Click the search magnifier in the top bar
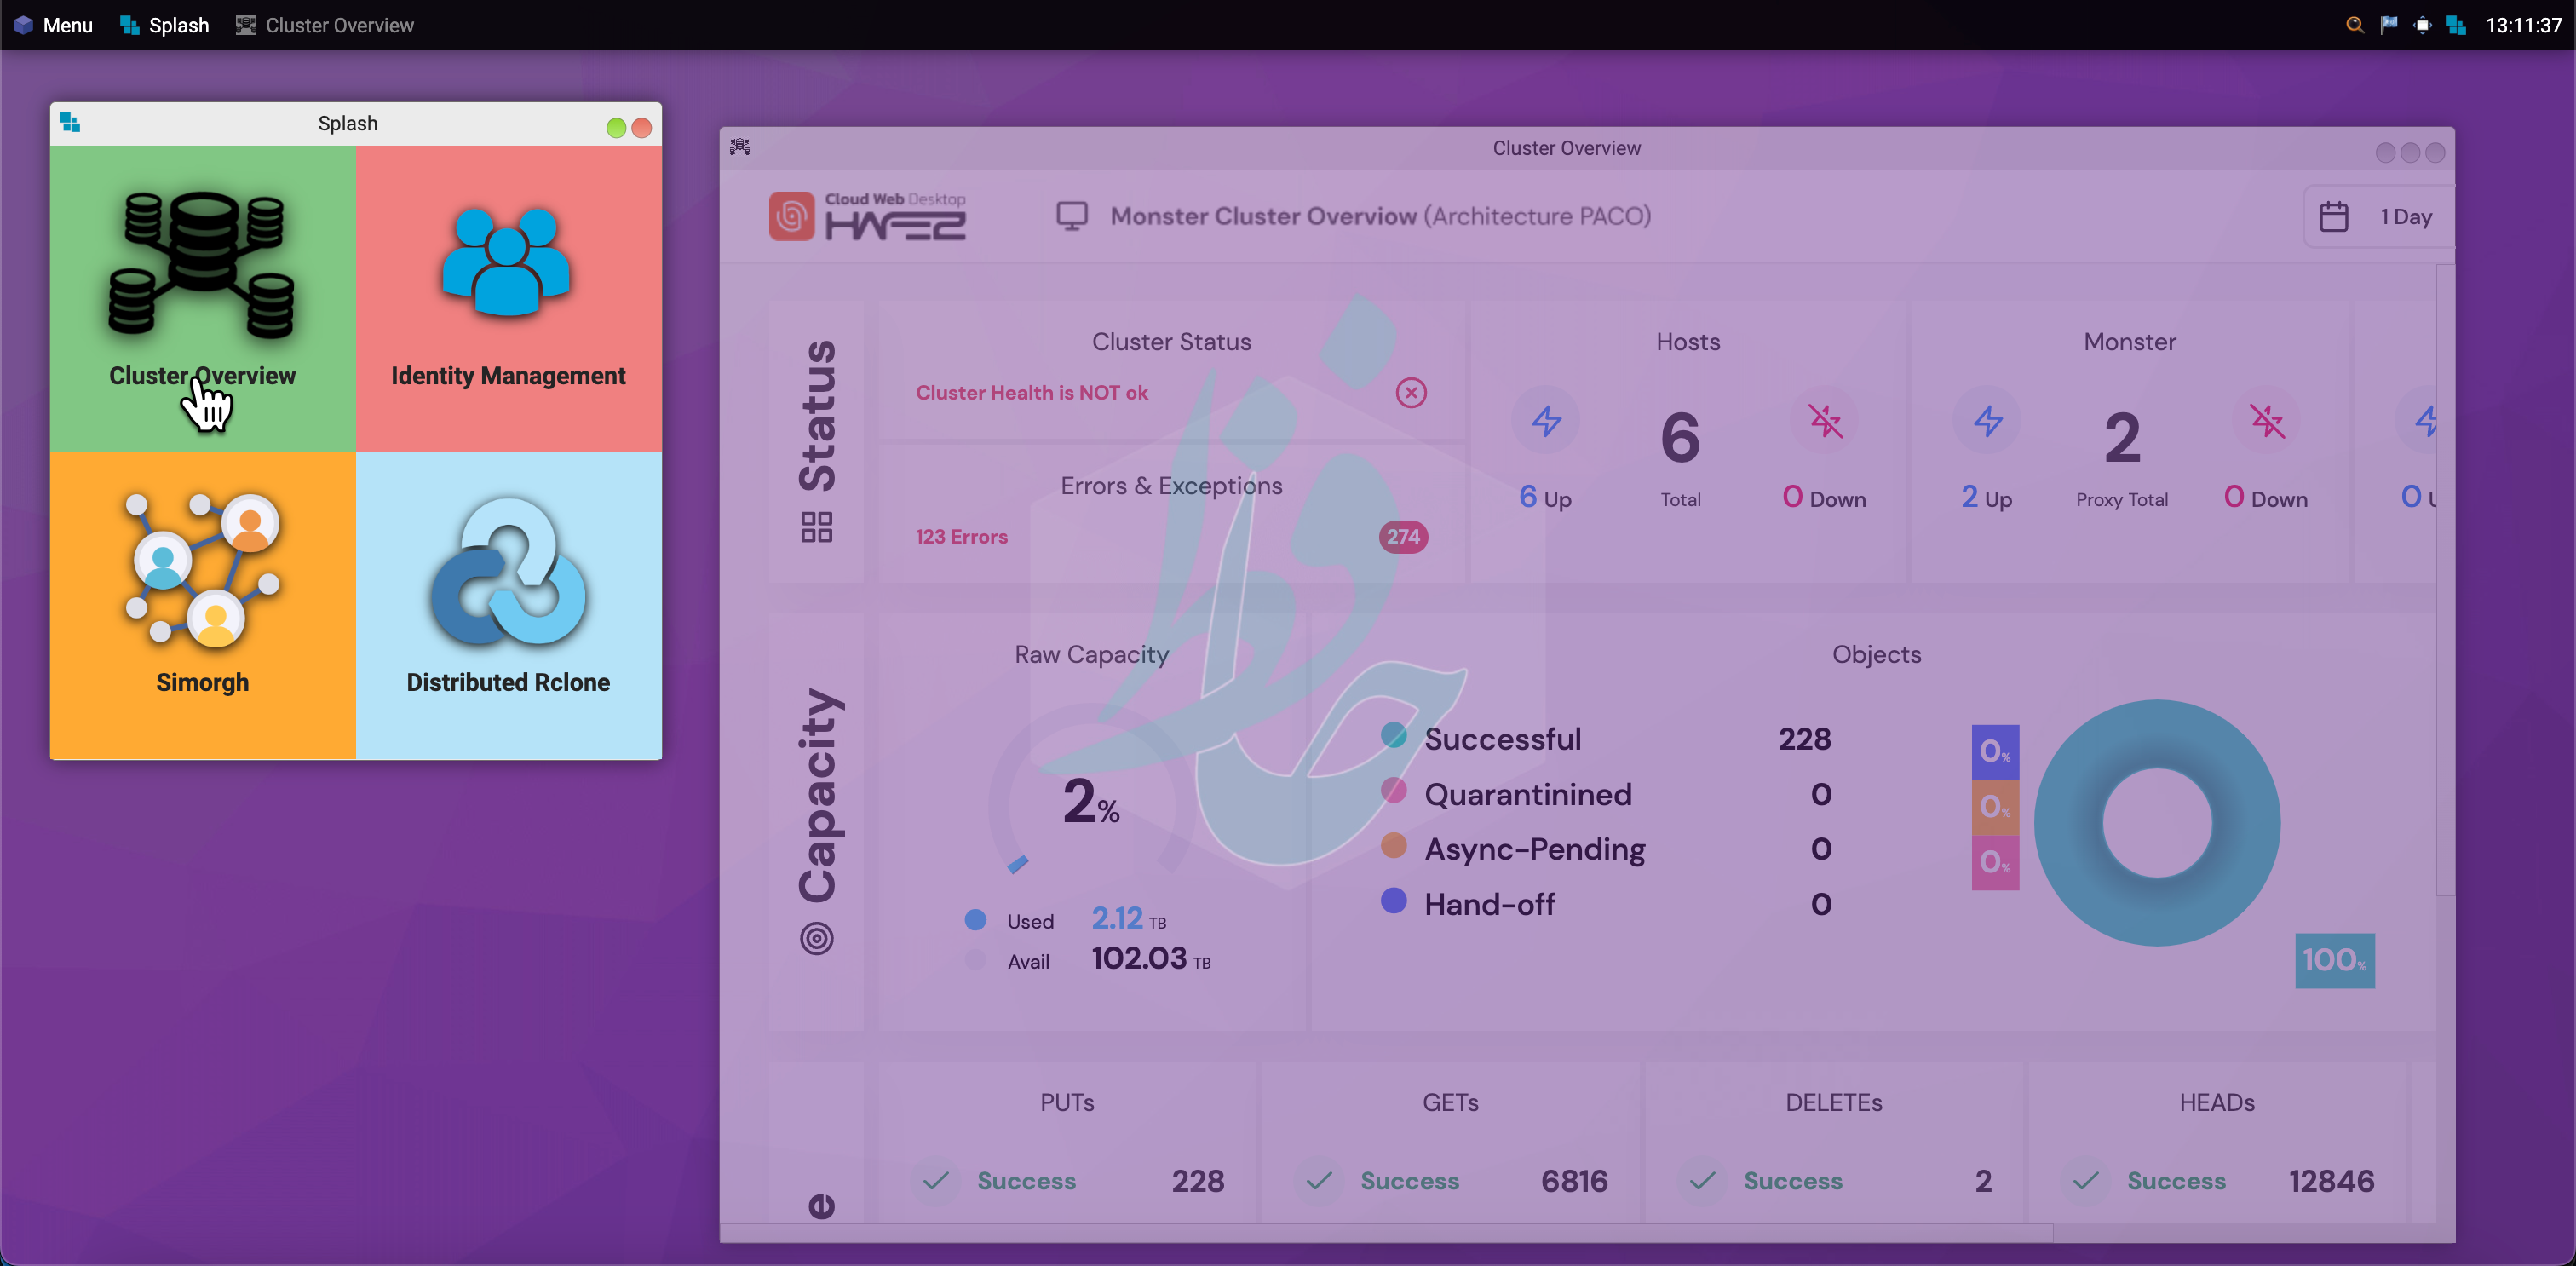The image size is (2576, 1266). tap(2354, 25)
